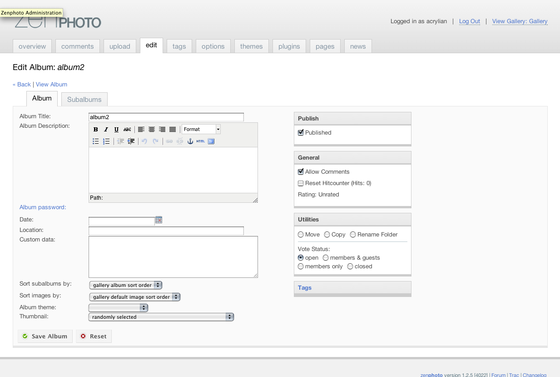Insert a hyperlink in the editor
560x377 pixels.
[169, 141]
